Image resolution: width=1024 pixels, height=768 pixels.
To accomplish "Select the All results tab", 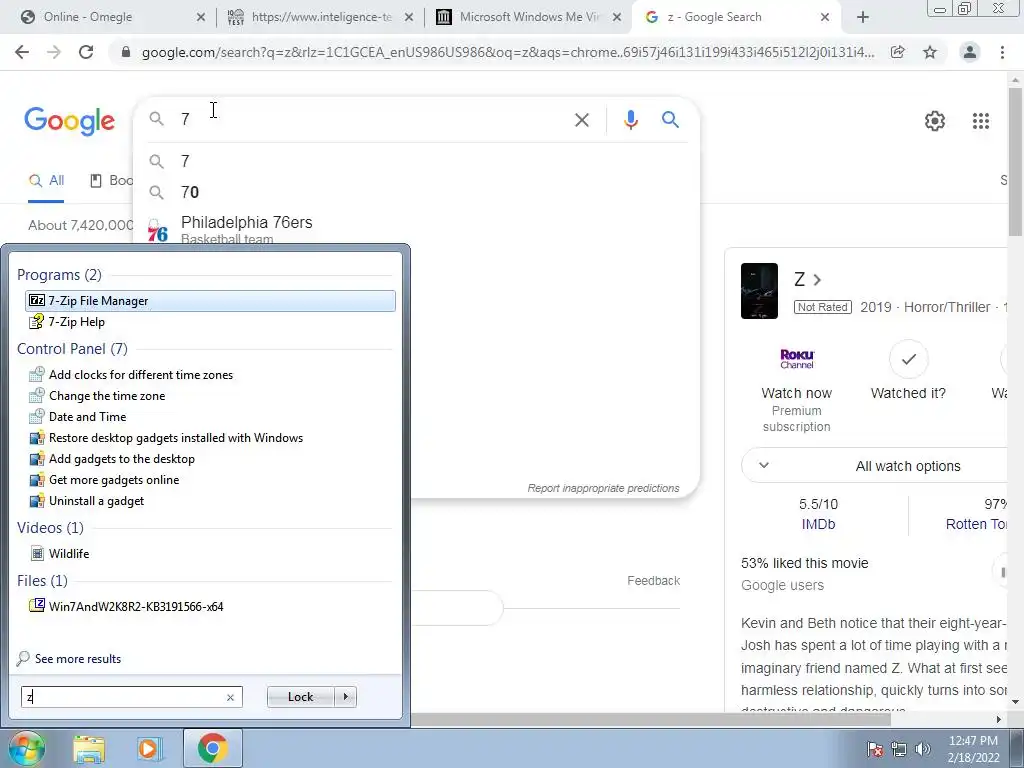I will (46, 180).
